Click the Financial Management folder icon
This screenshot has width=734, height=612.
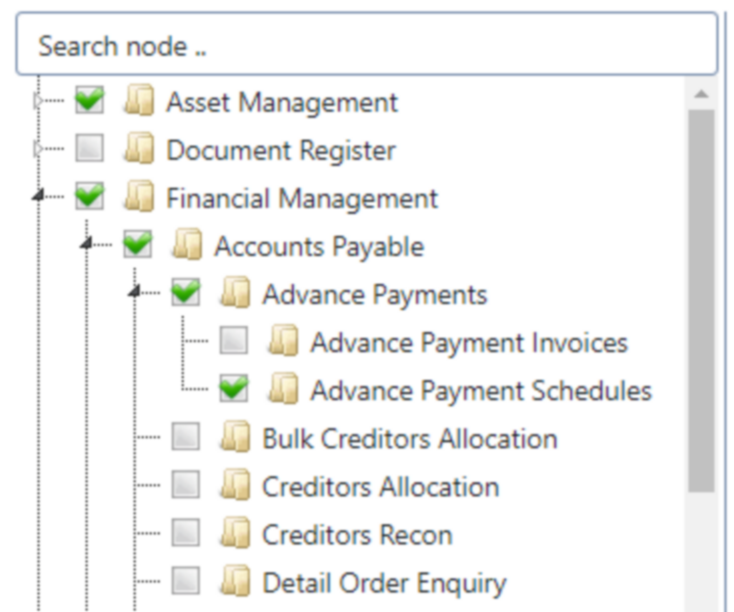click(139, 196)
